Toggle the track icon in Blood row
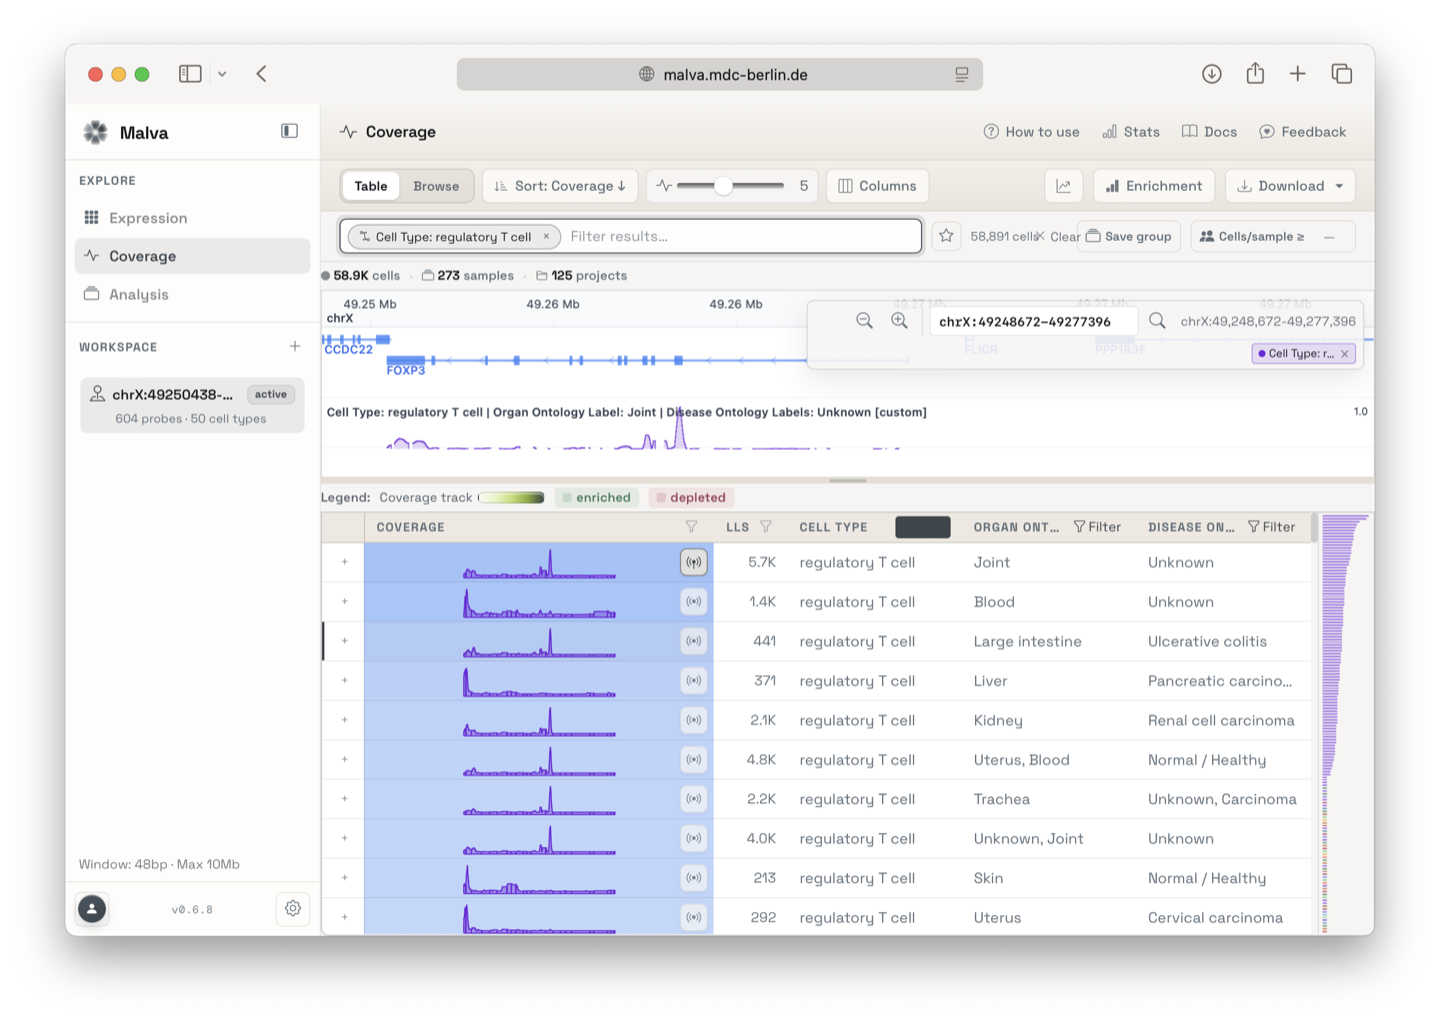This screenshot has width=1440, height=1022. pyautogui.click(x=693, y=601)
